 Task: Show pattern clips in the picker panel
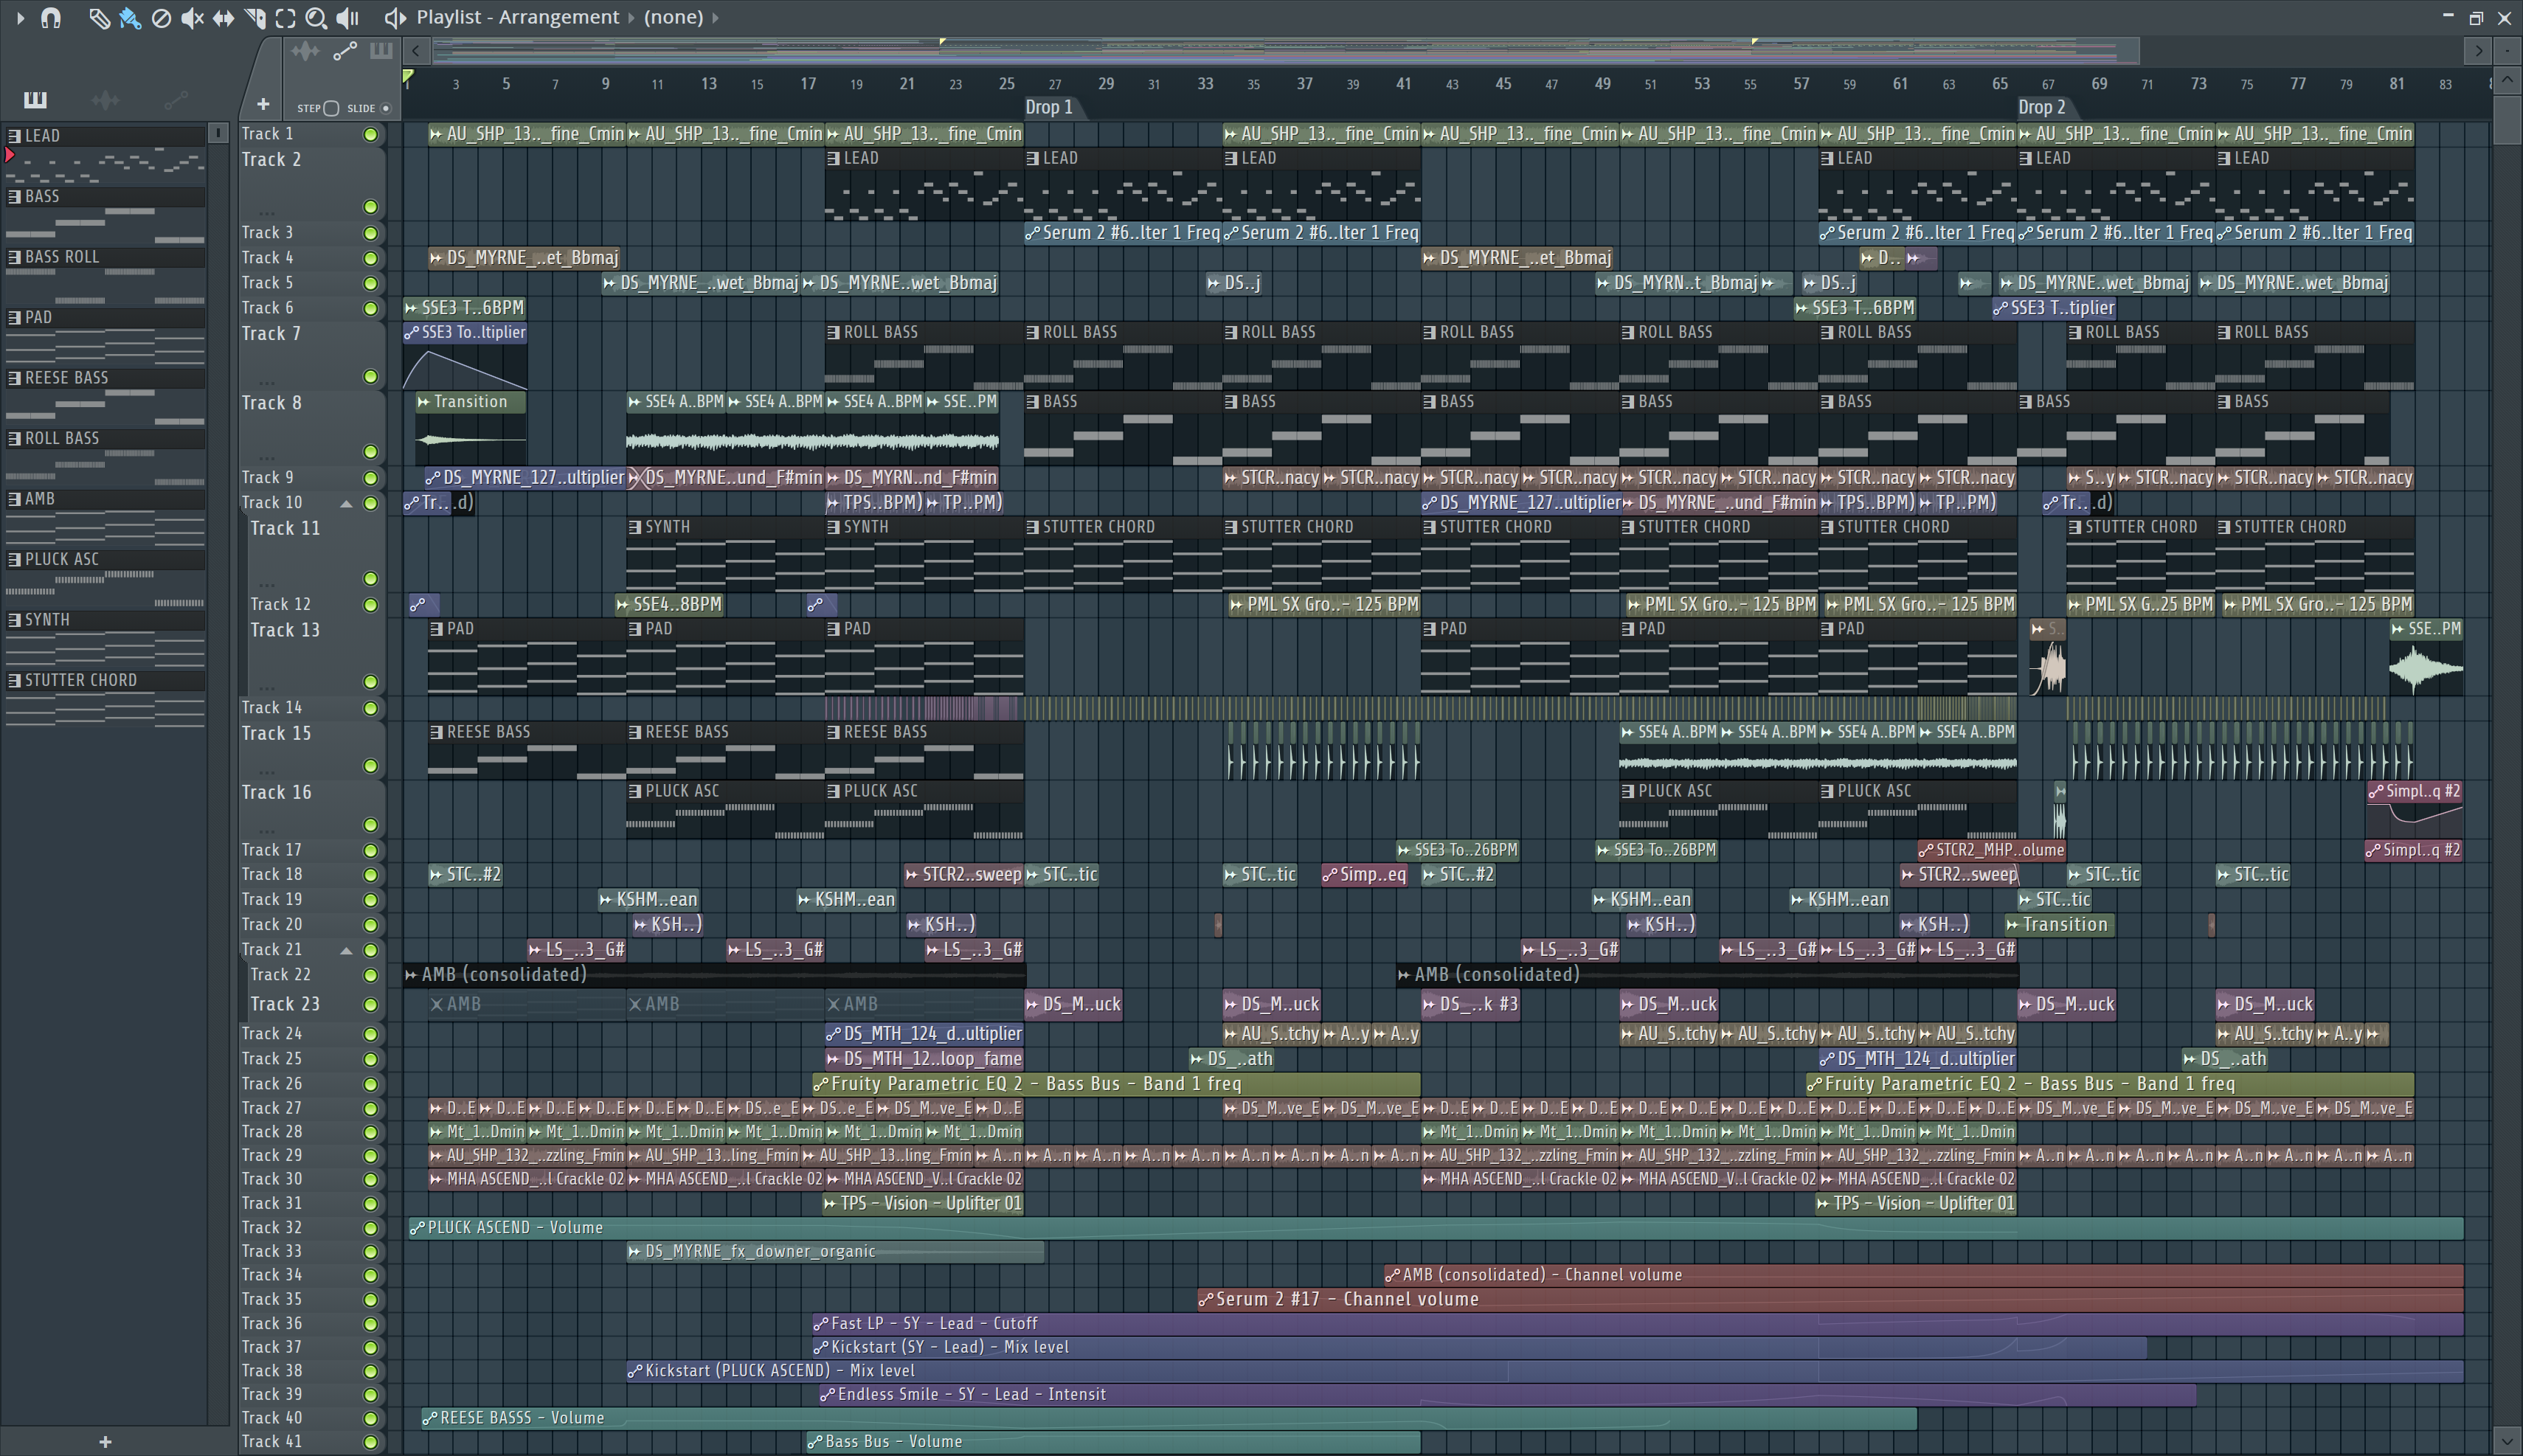click(35, 99)
